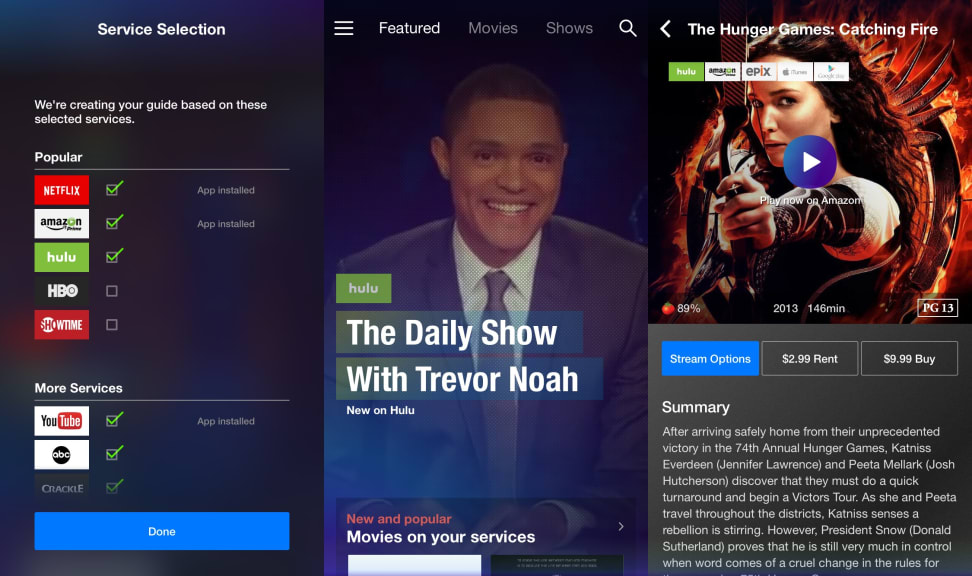Select the Google Play badge above the poster
Viewport: 972px width, 576px height.
[x=831, y=71]
